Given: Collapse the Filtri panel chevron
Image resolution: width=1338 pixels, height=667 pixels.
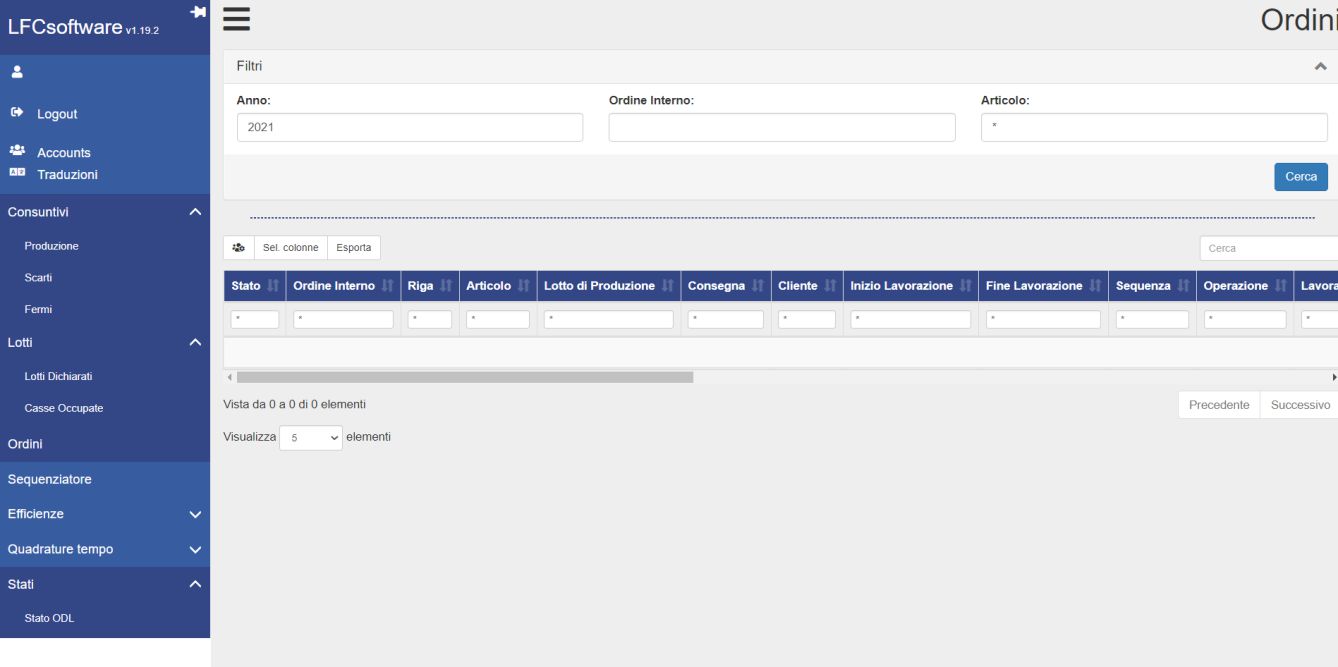Looking at the screenshot, I should 1320,66.
